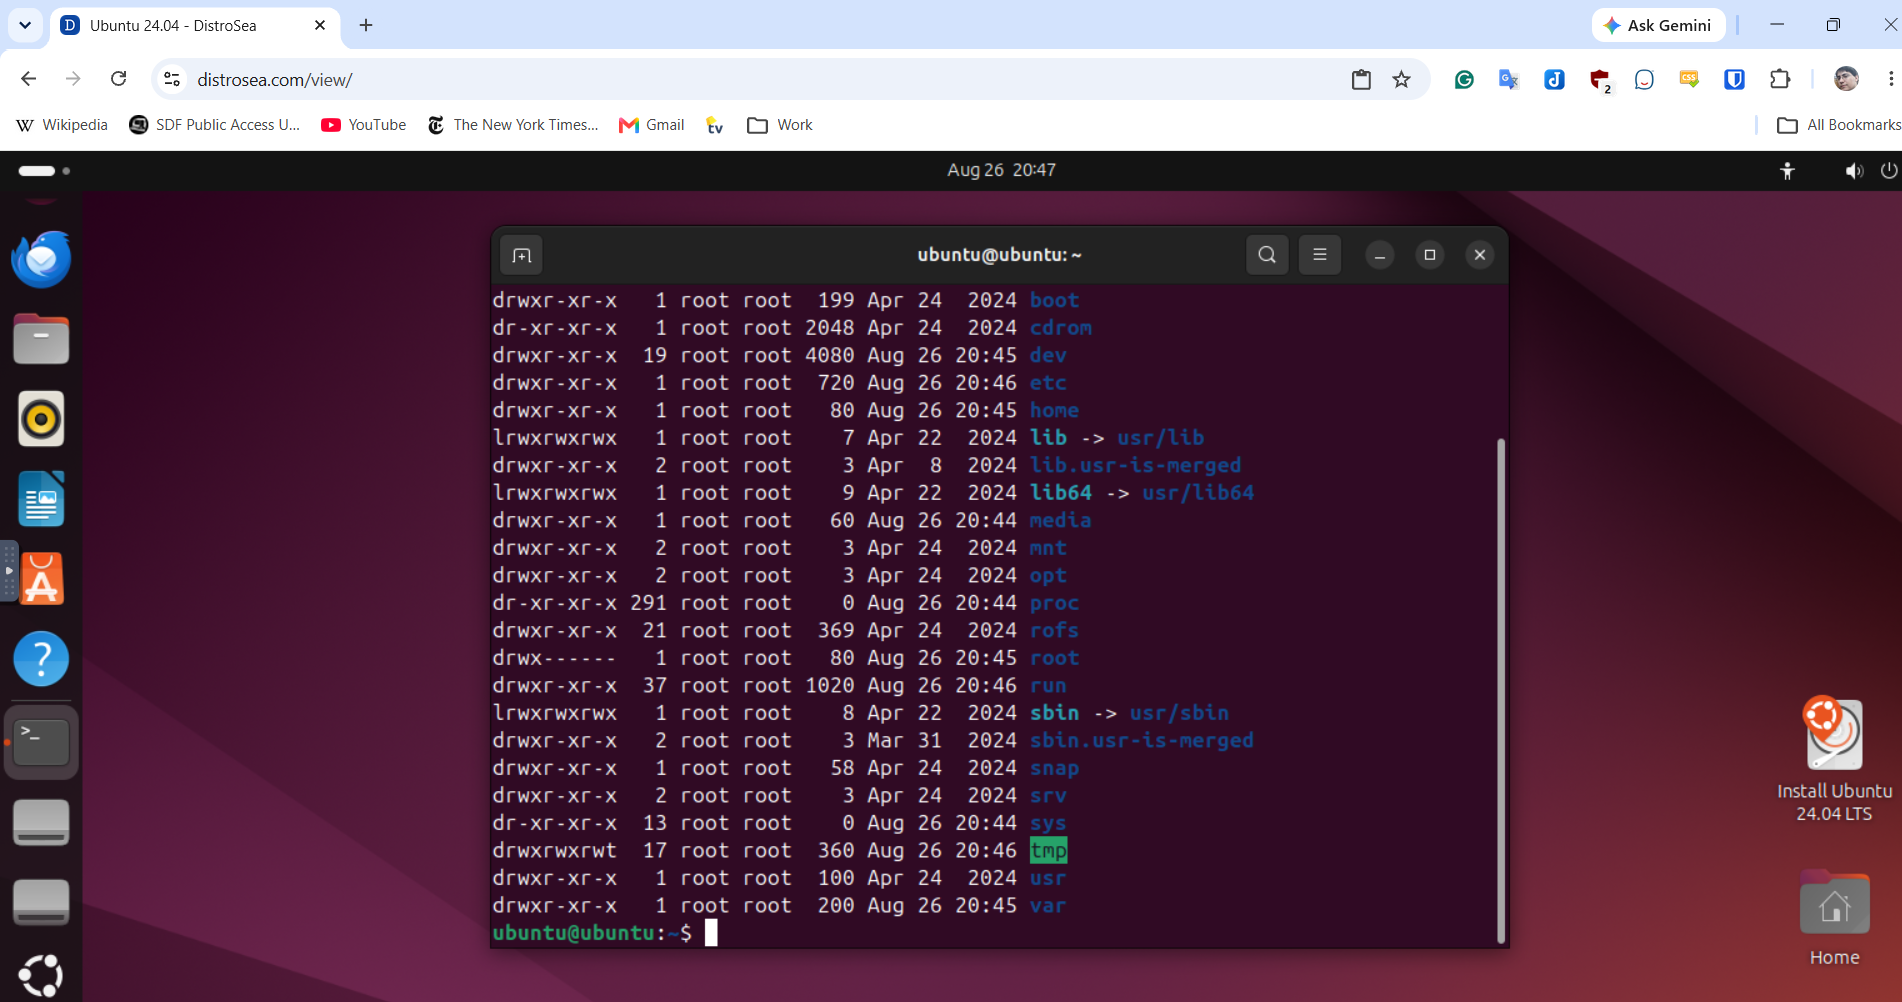Open the power menu in top bar
The height and width of the screenshot is (1002, 1902).
pyautogui.click(x=1888, y=171)
